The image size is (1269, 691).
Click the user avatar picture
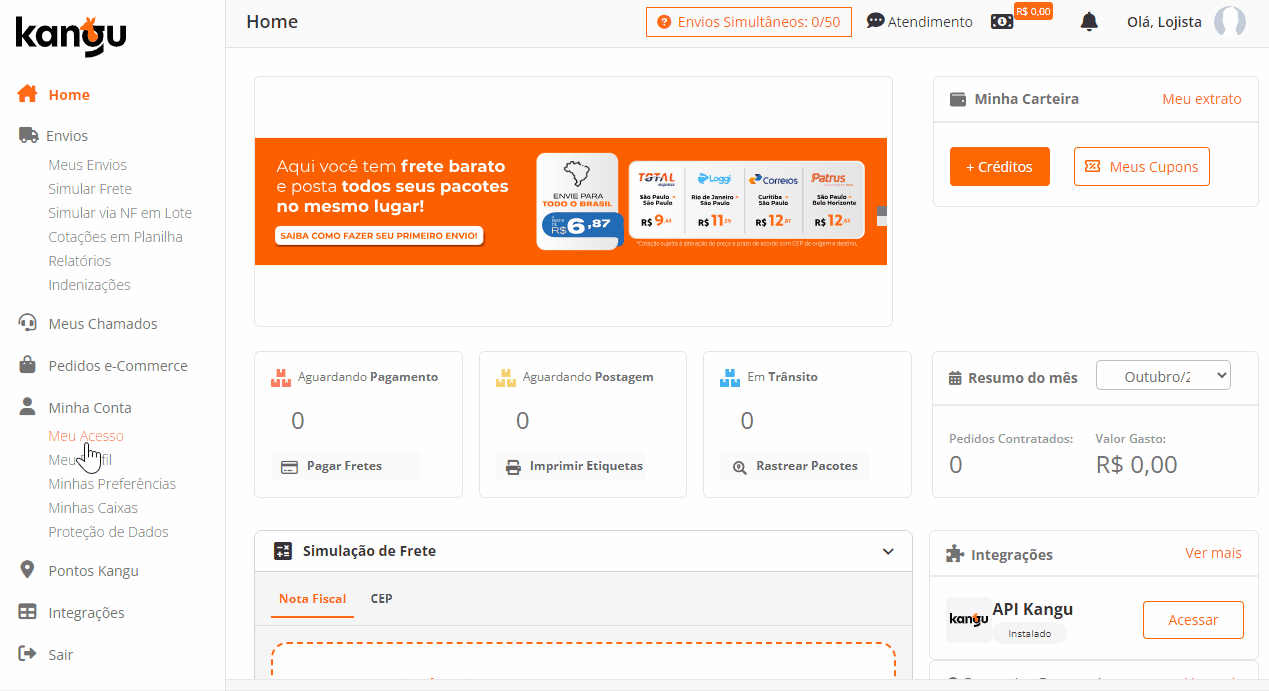coord(1230,22)
